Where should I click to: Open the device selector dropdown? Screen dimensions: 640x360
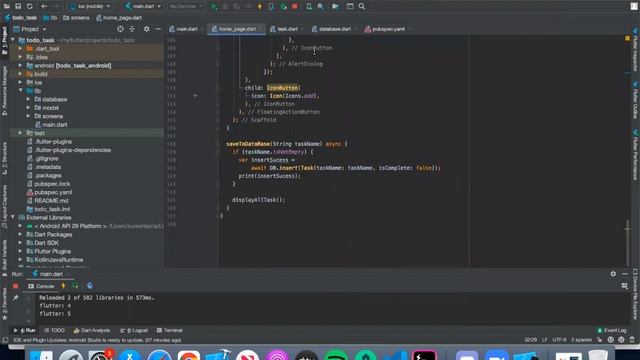(90, 7)
